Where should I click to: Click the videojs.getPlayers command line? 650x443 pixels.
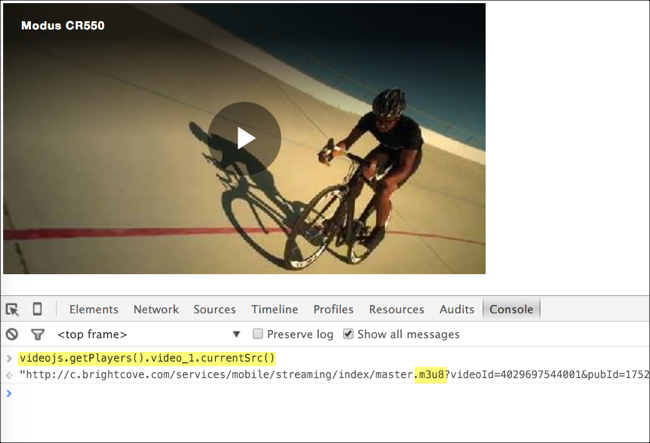[146, 358]
